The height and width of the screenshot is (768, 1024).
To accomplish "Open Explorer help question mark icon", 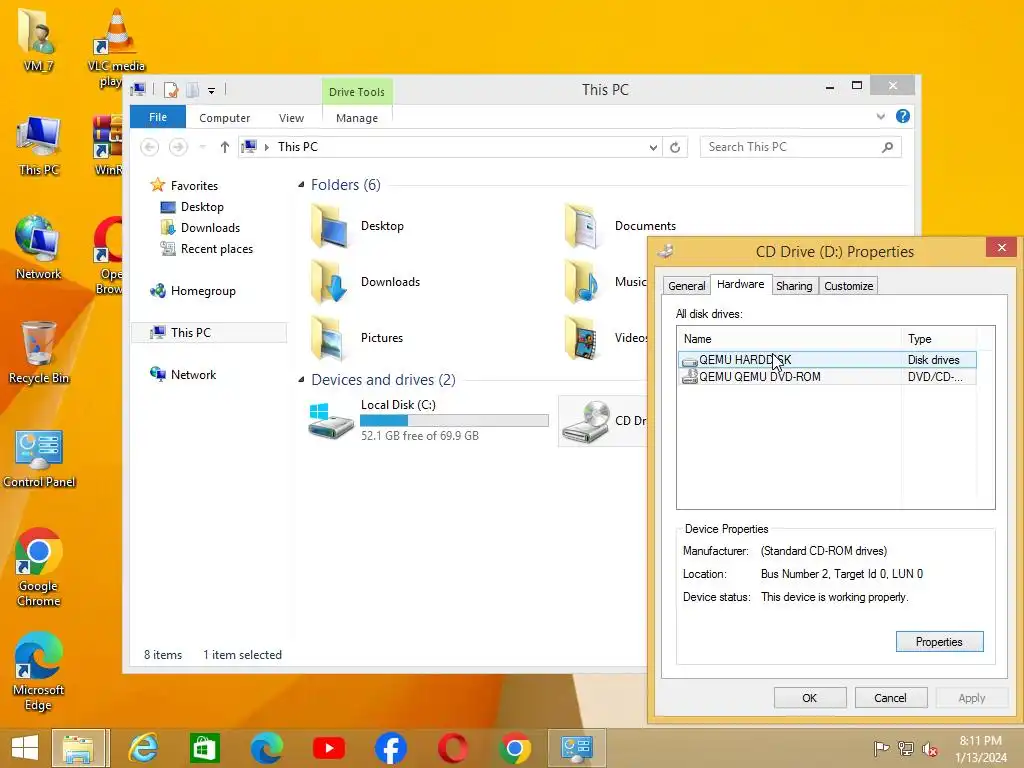I will pos(903,116).
